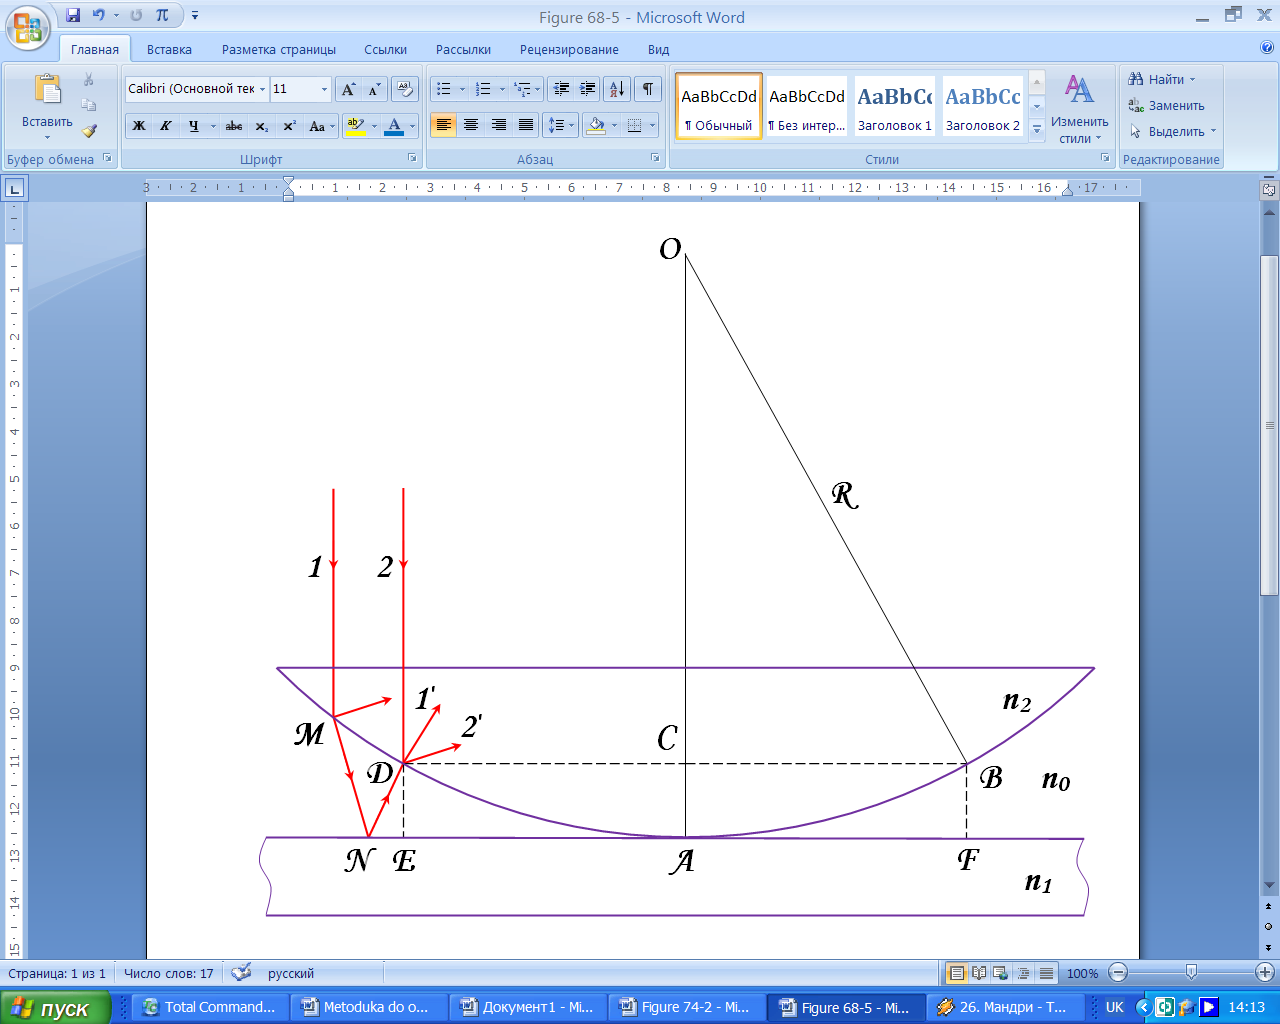Screen dimensions: 1280x1024
Task: Open the Рассылки ribbon tab
Action: [x=463, y=49]
